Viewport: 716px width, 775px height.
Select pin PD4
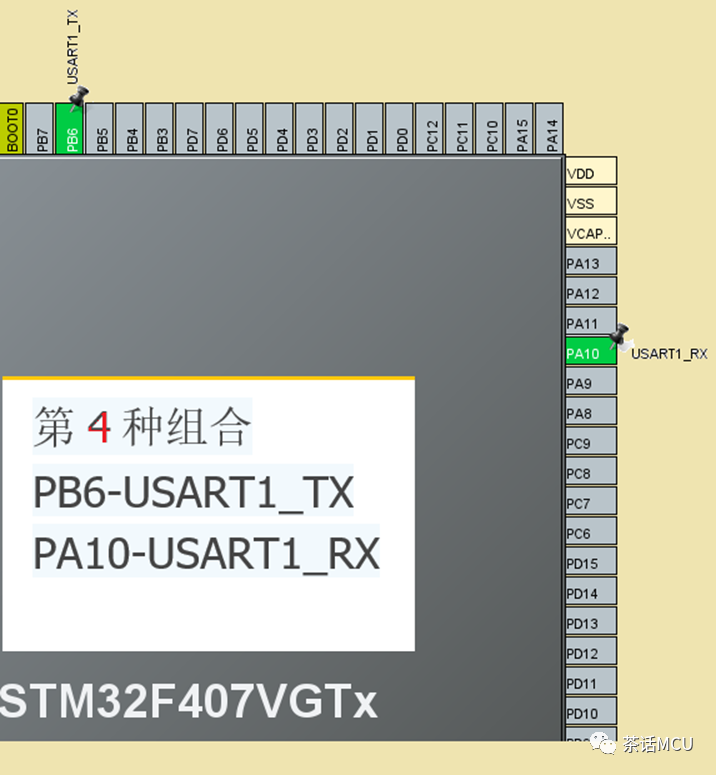coord(279,129)
